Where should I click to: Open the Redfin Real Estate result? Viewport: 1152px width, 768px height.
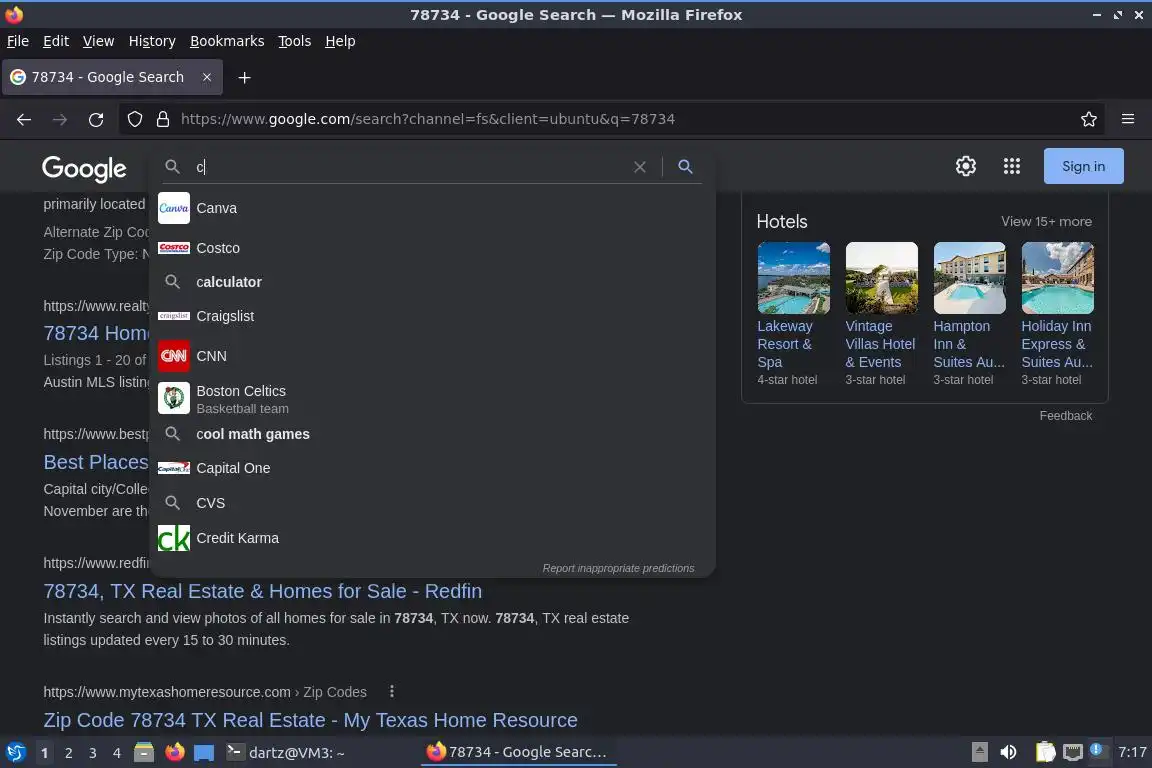tap(262, 591)
